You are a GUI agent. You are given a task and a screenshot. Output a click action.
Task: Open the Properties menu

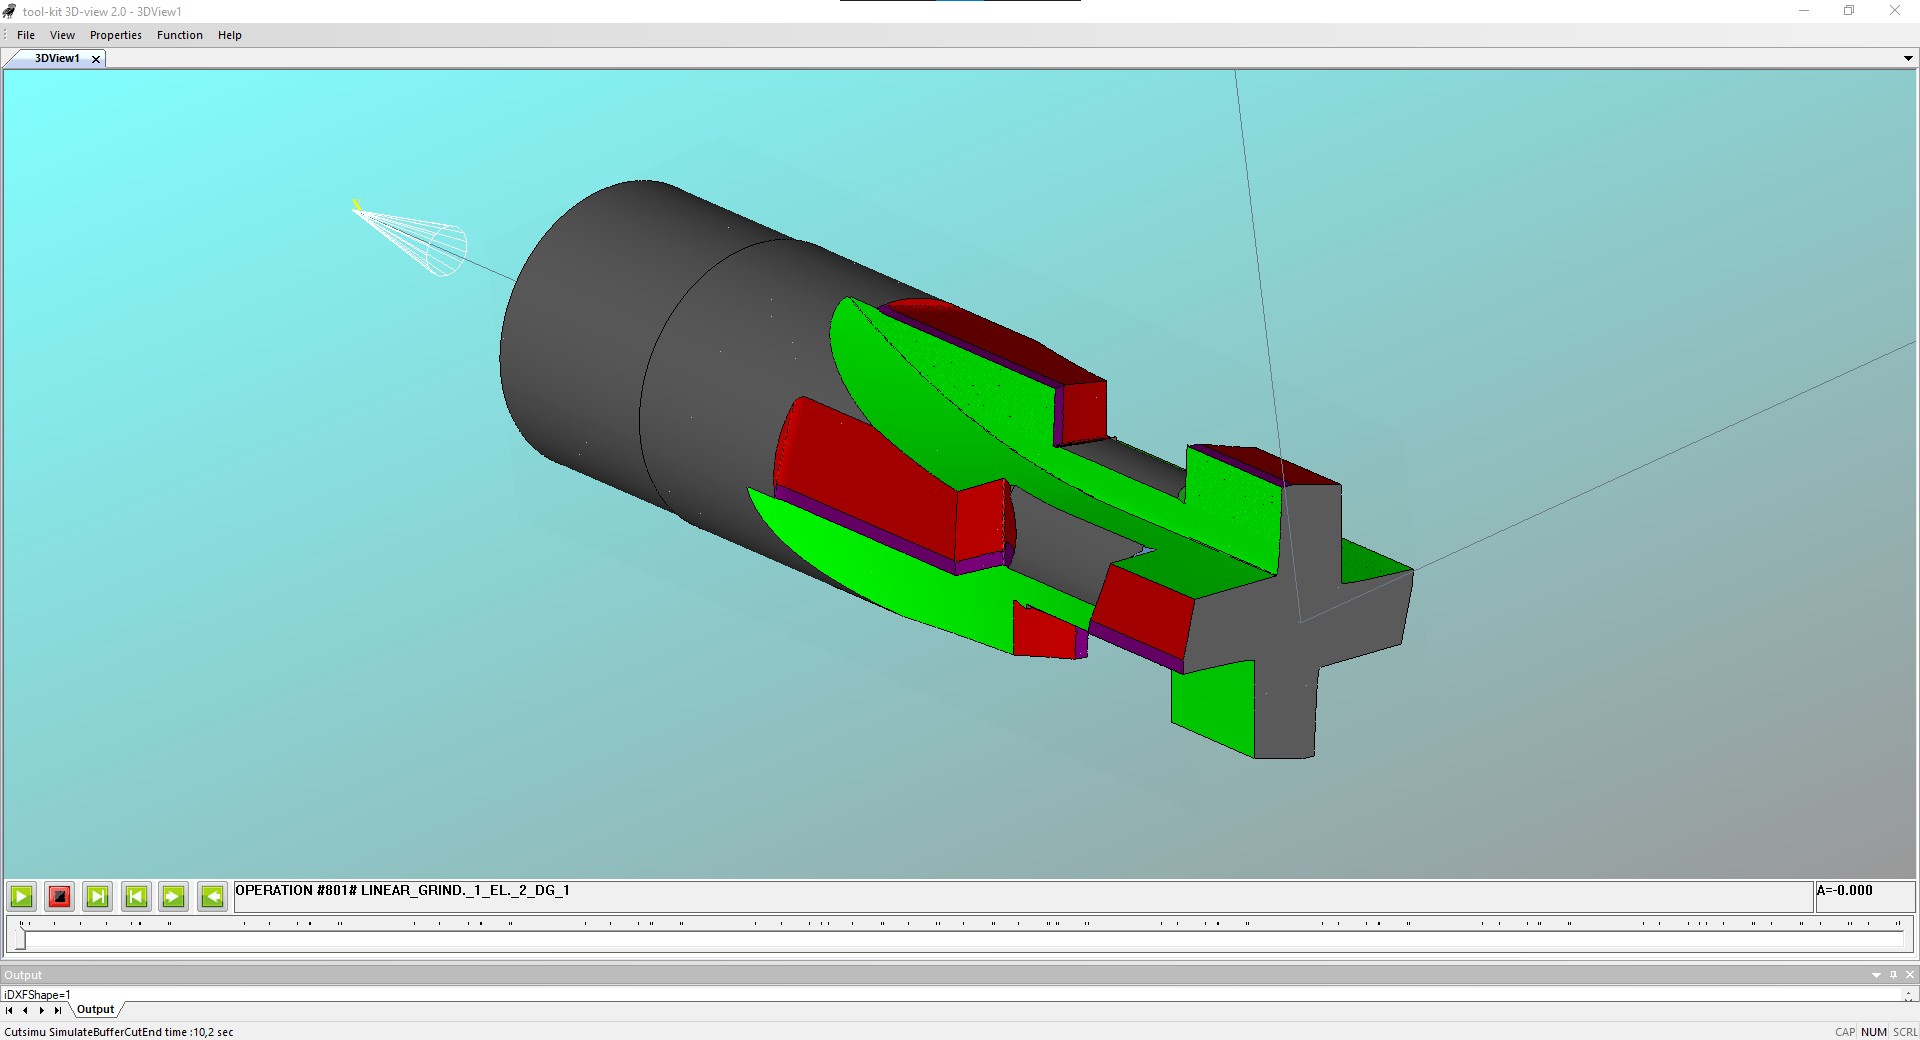[x=116, y=35]
